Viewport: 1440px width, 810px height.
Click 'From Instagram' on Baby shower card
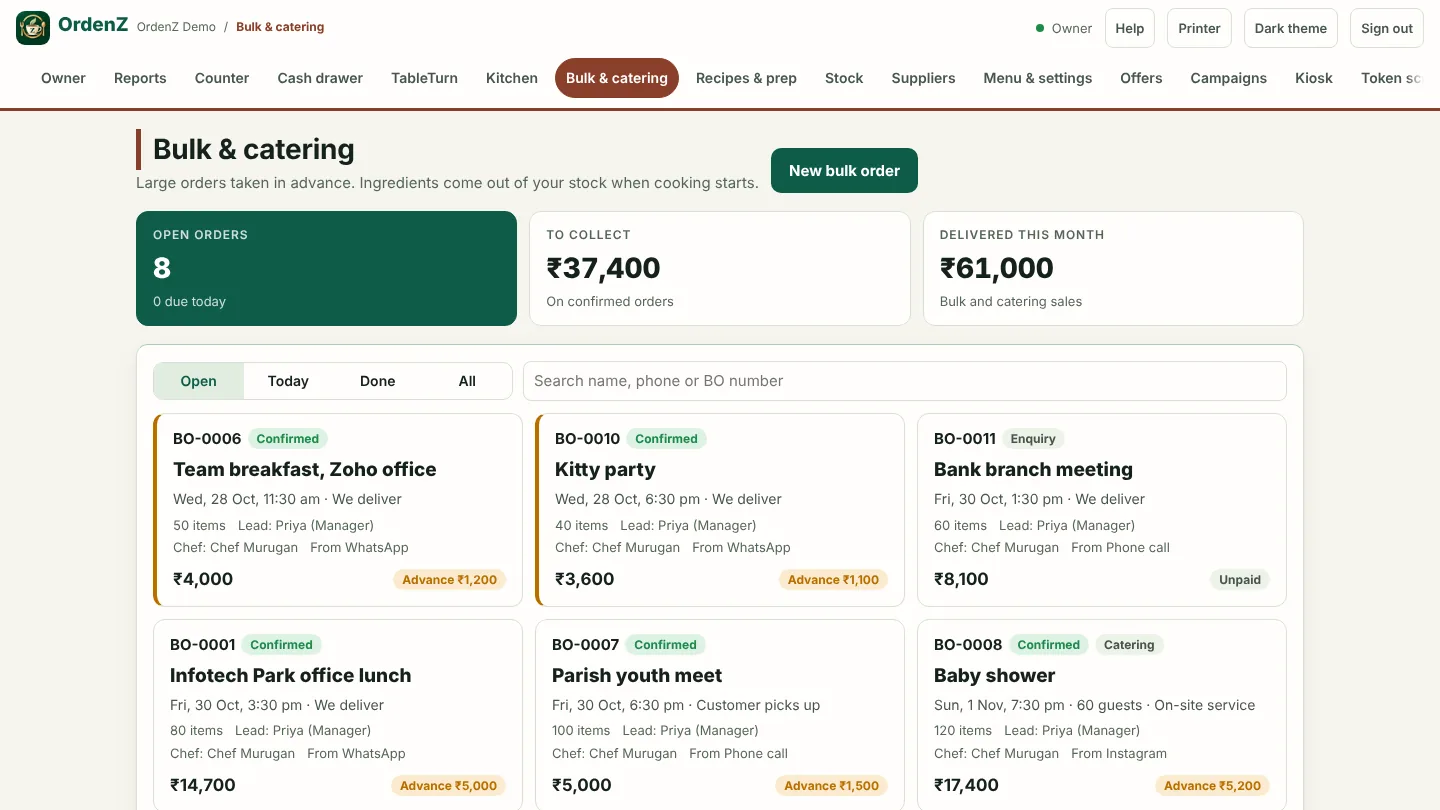pos(1119,754)
